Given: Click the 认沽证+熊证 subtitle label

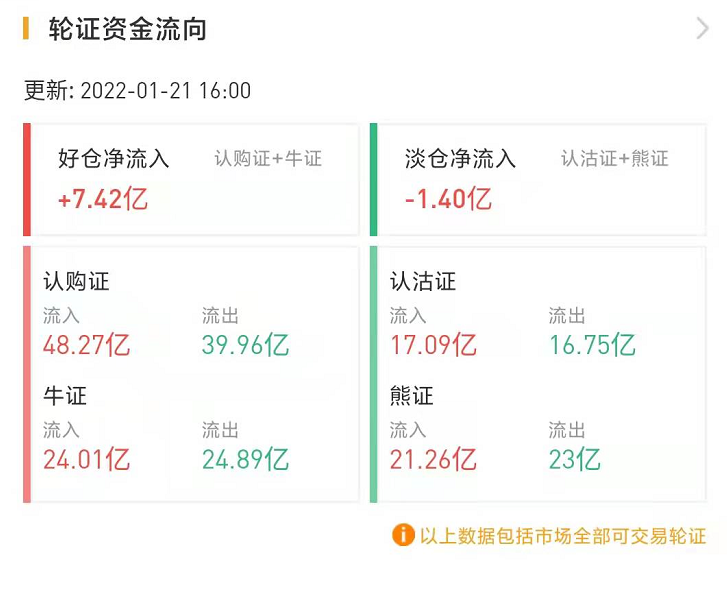Looking at the screenshot, I should coord(615,159).
